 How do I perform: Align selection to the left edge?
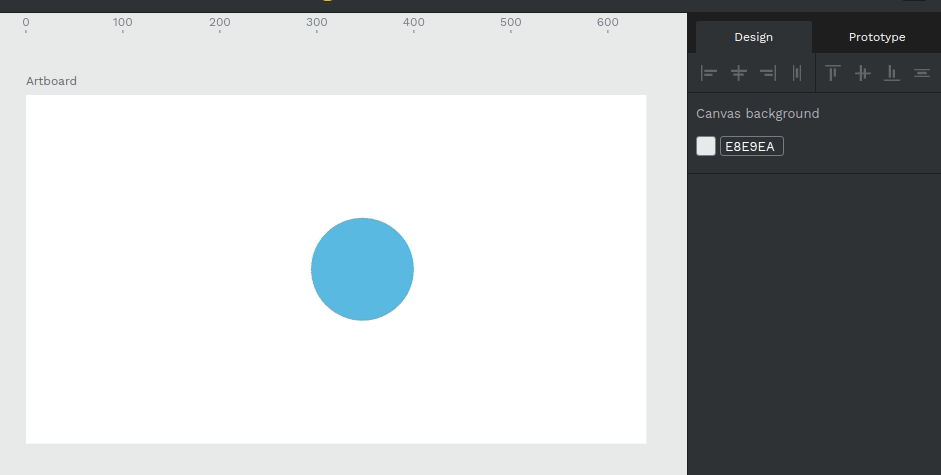[709, 73]
